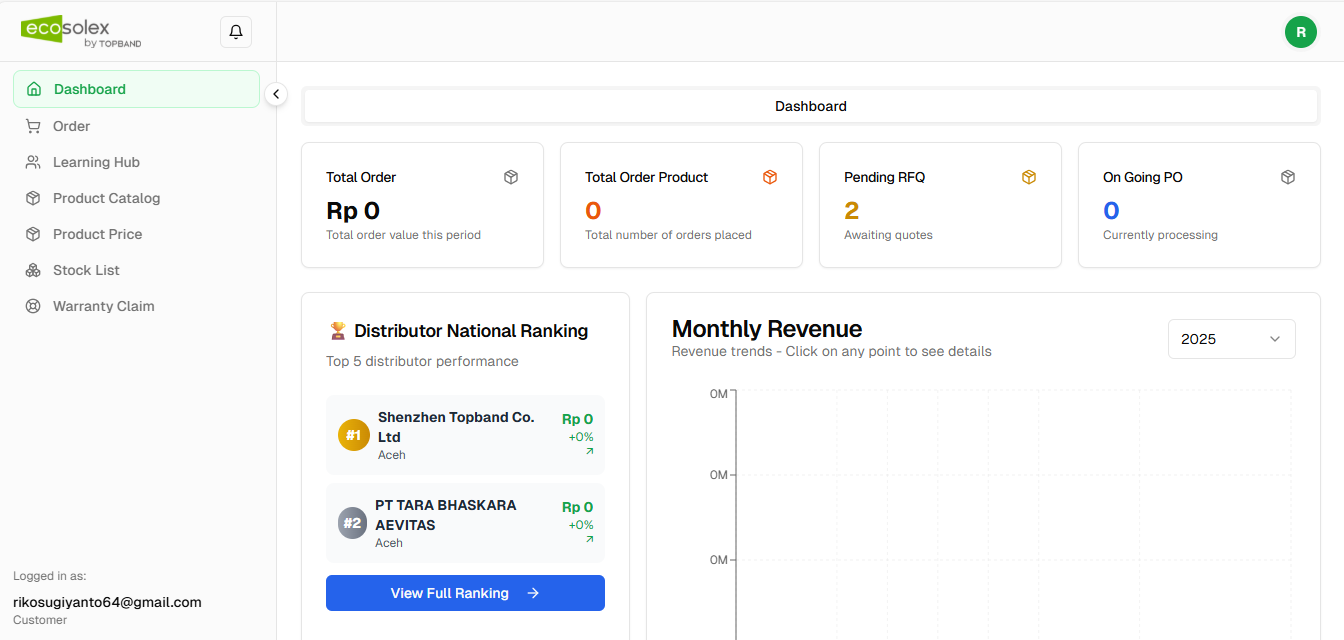Click the Total Order card box icon
Viewport: 1344px width, 640px height.
(511, 177)
